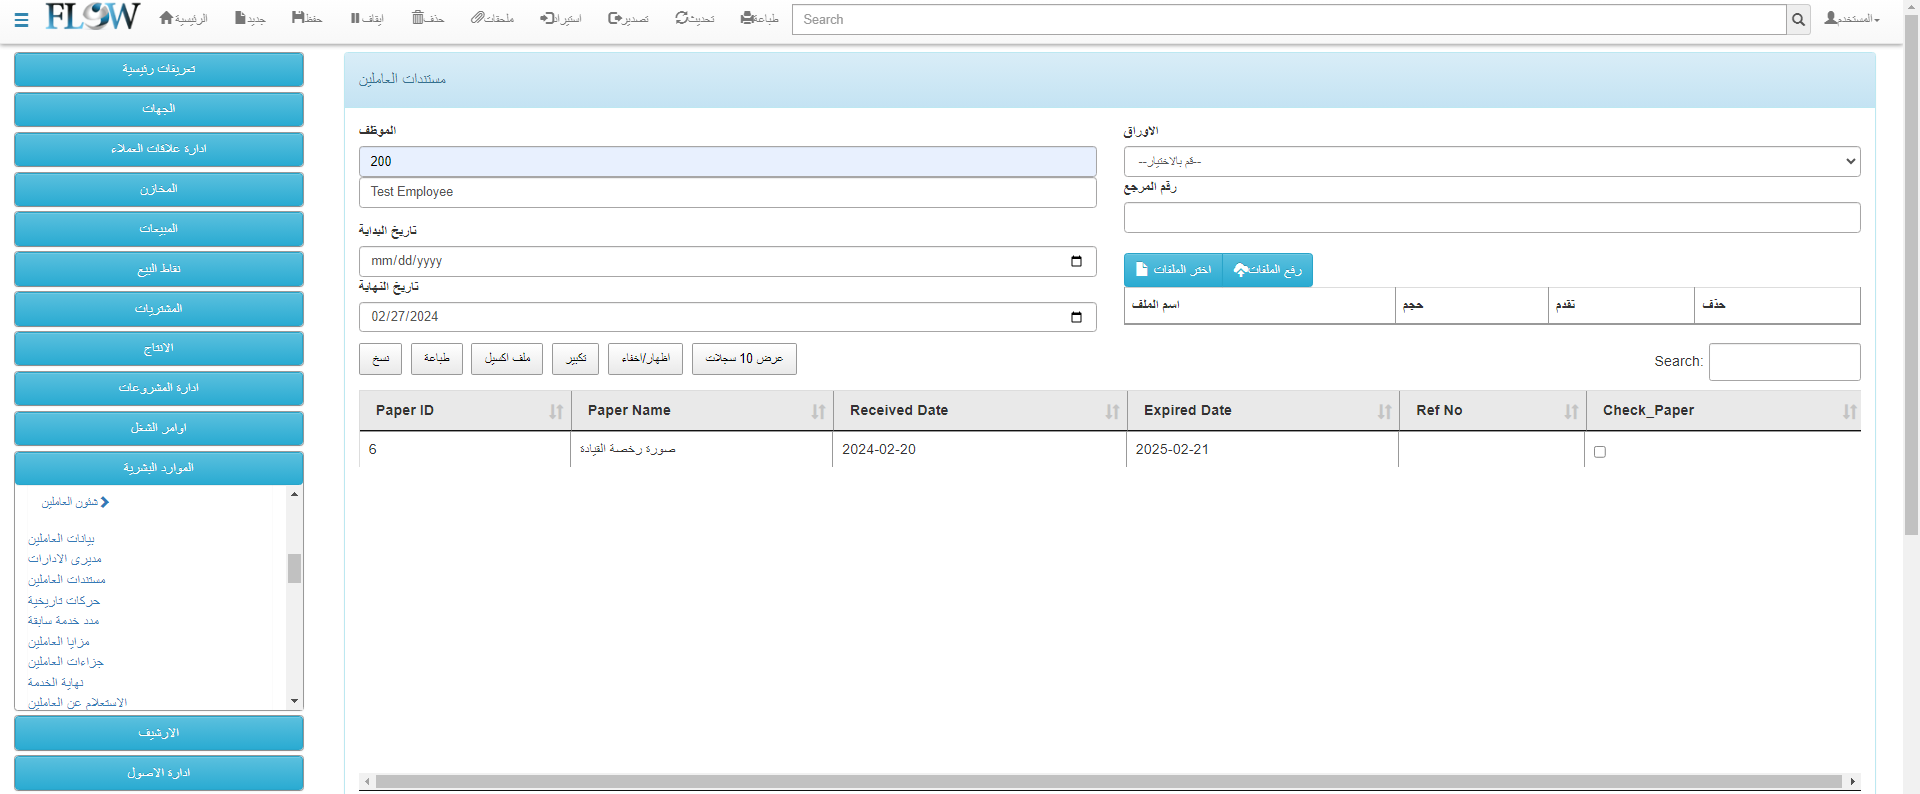Click the save floppy disk icon
Viewport: 1920px width, 794px height.
coord(298,18)
